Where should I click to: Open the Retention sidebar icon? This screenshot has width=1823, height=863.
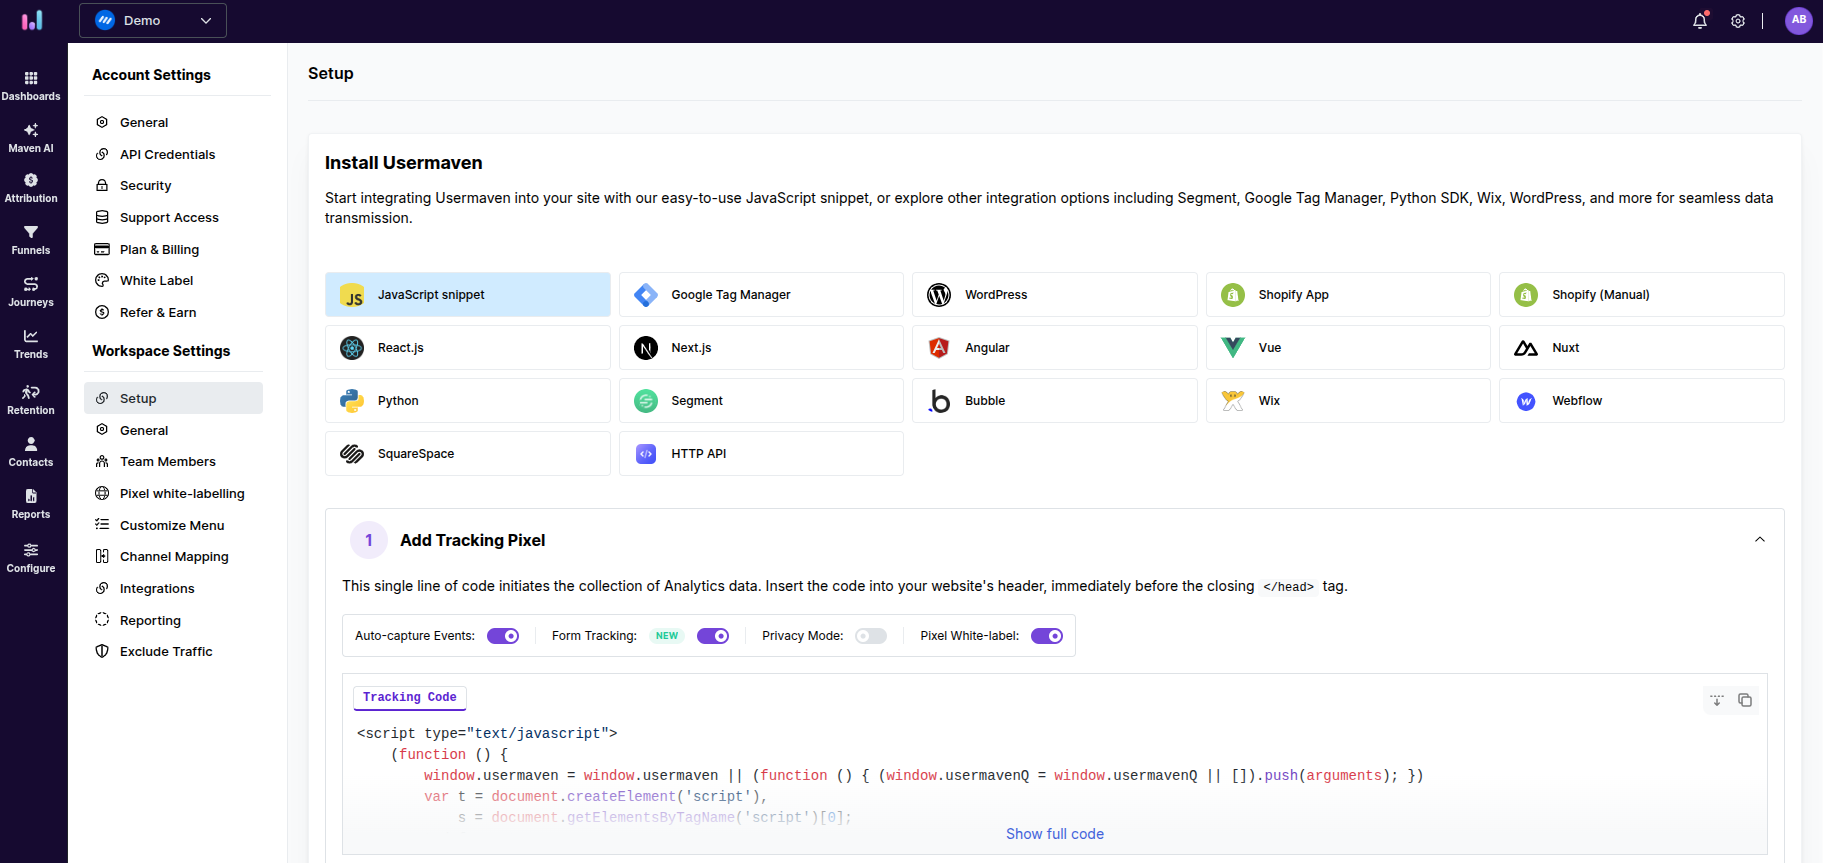pos(31,400)
